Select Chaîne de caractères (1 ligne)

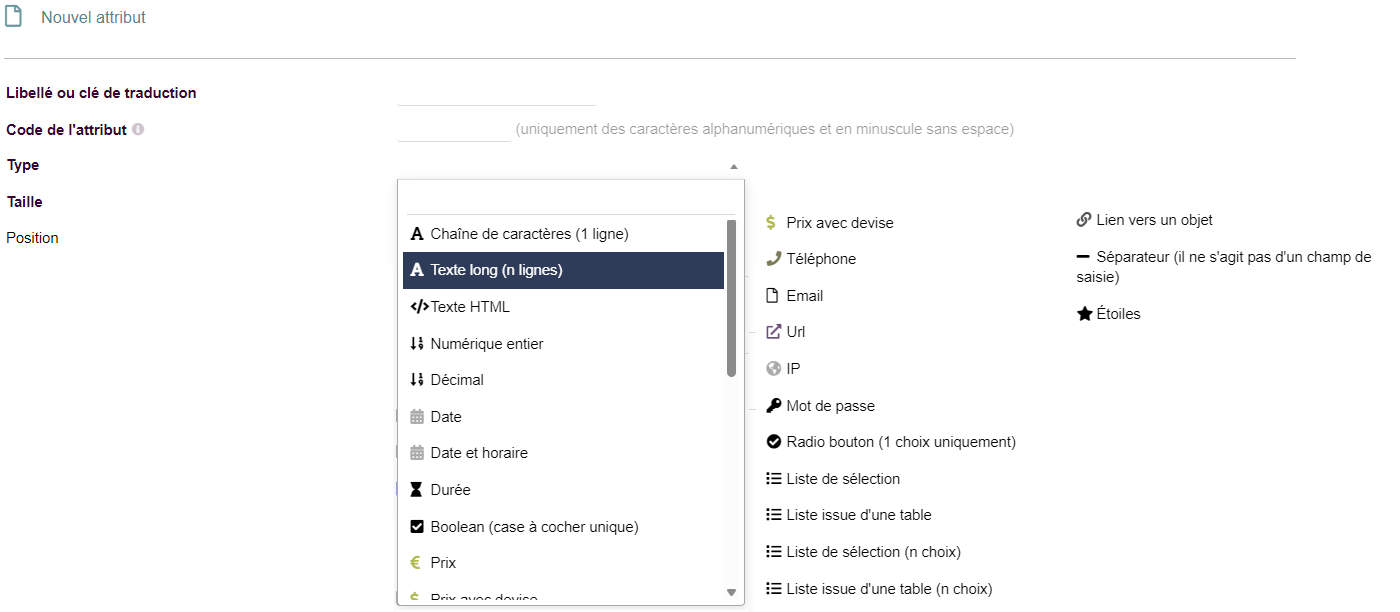(529, 234)
